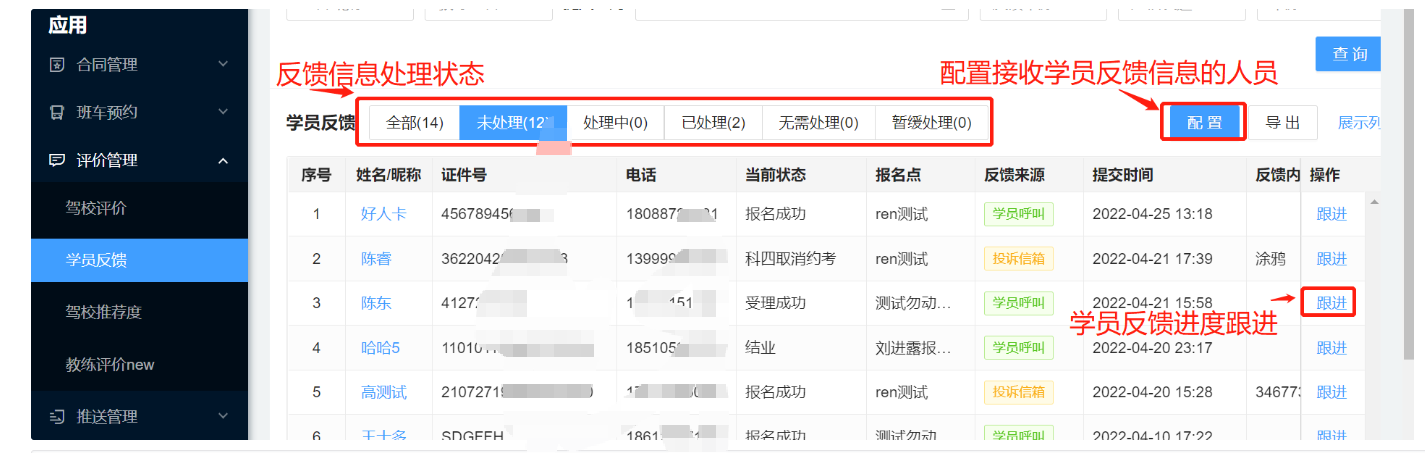The height and width of the screenshot is (453, 1425).
Task: Click the 展示列 link
Action: coord(1359,123)
